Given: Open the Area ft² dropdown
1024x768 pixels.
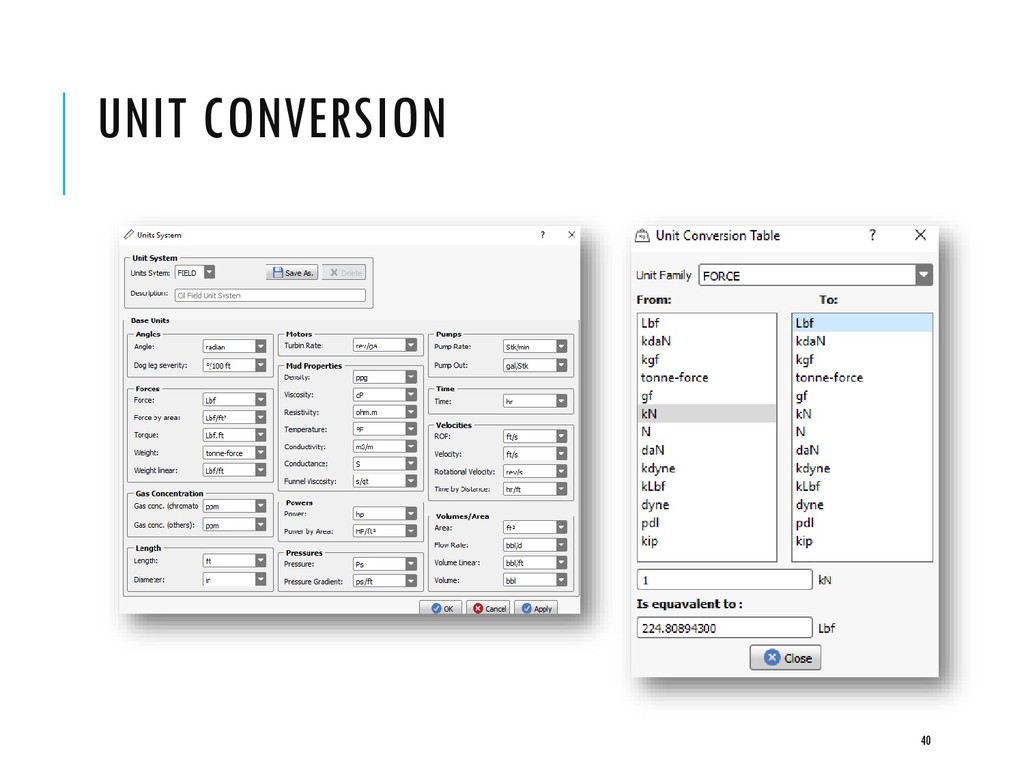Looking at the screenshot, I should pyautogui.click(x=561, y=527).
